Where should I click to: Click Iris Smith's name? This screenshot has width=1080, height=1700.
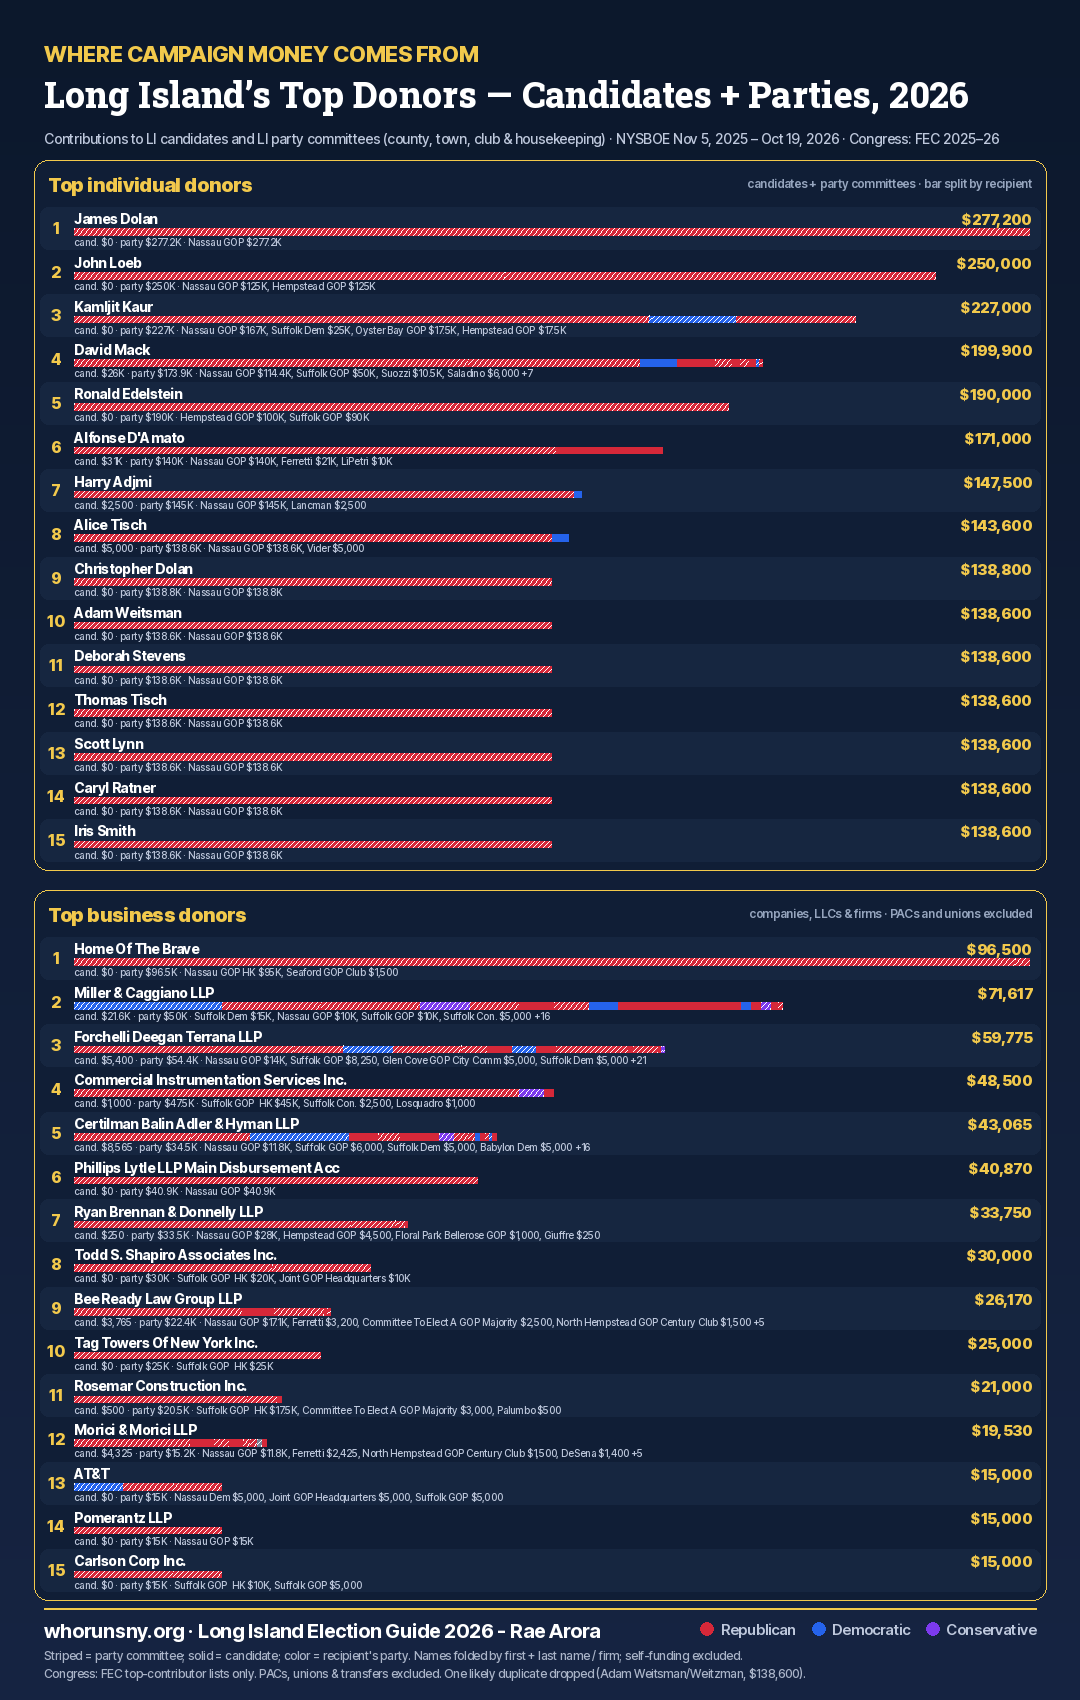(105, 831)
